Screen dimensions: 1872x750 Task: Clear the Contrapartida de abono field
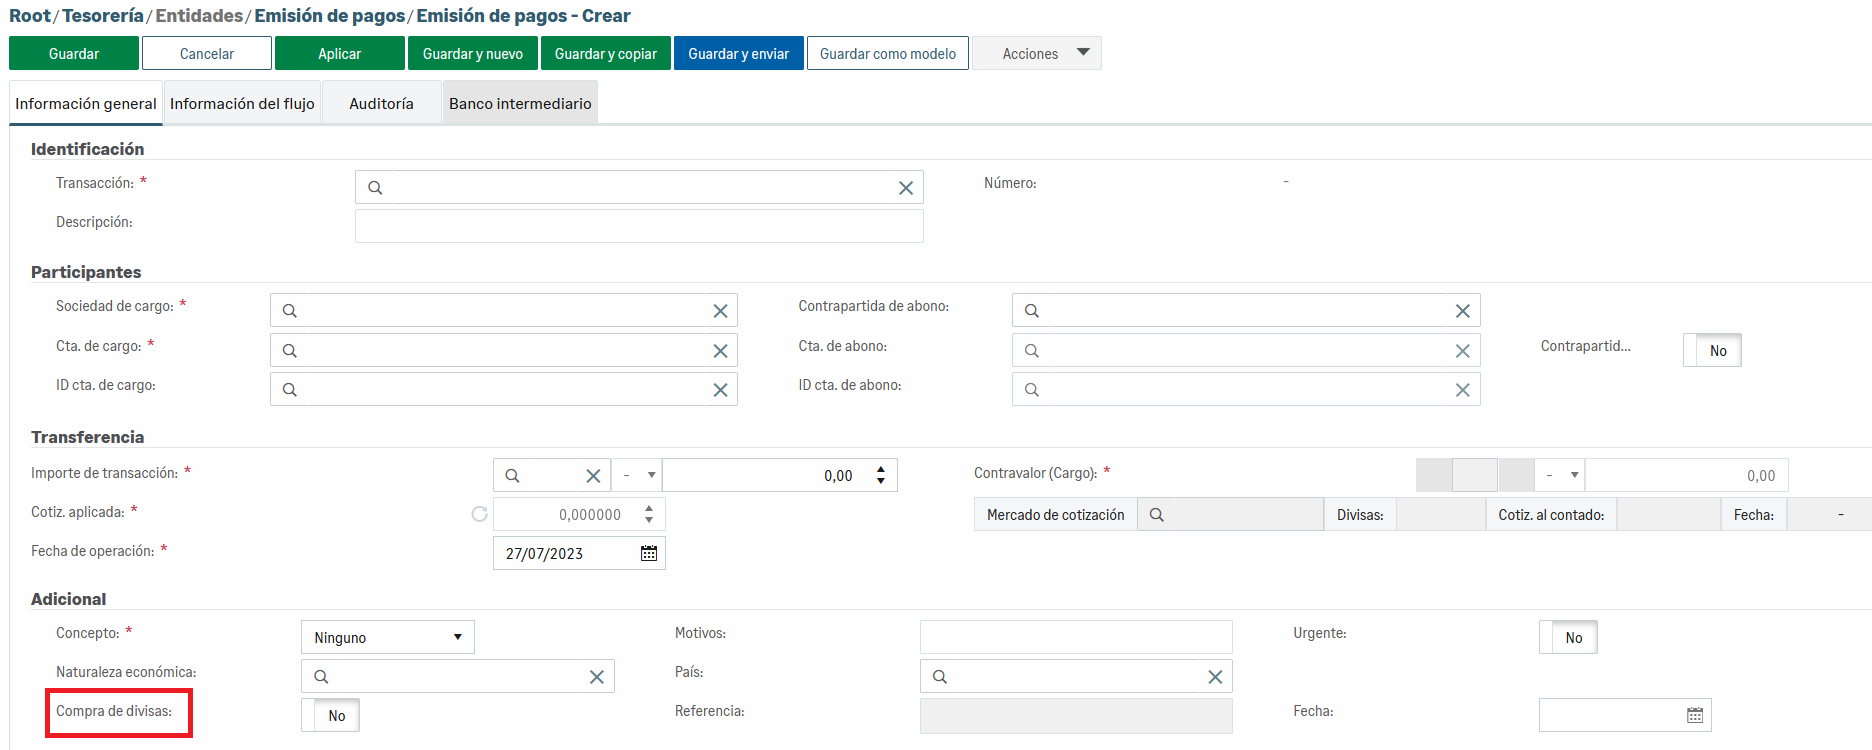(1462, 311)
